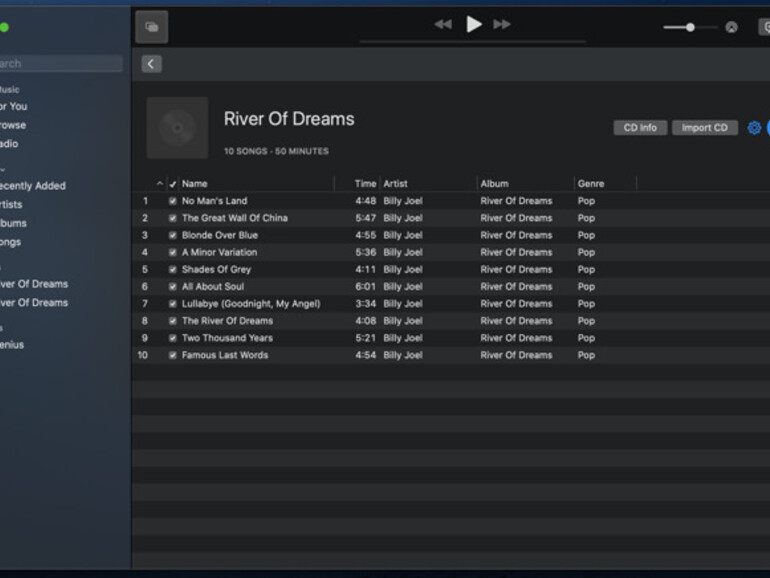Sort by the Artist column header

point(395,184)
